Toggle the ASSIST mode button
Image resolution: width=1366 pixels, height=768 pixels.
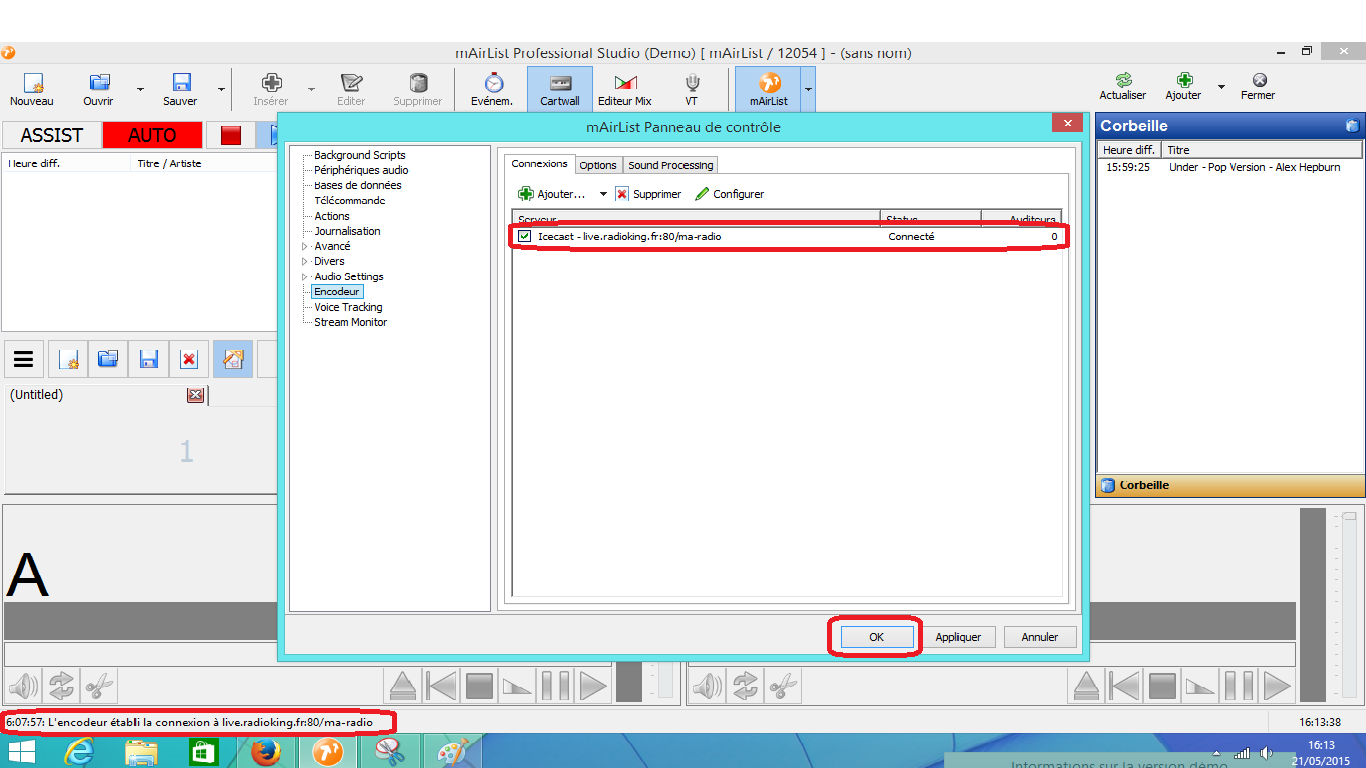(52, 135)
